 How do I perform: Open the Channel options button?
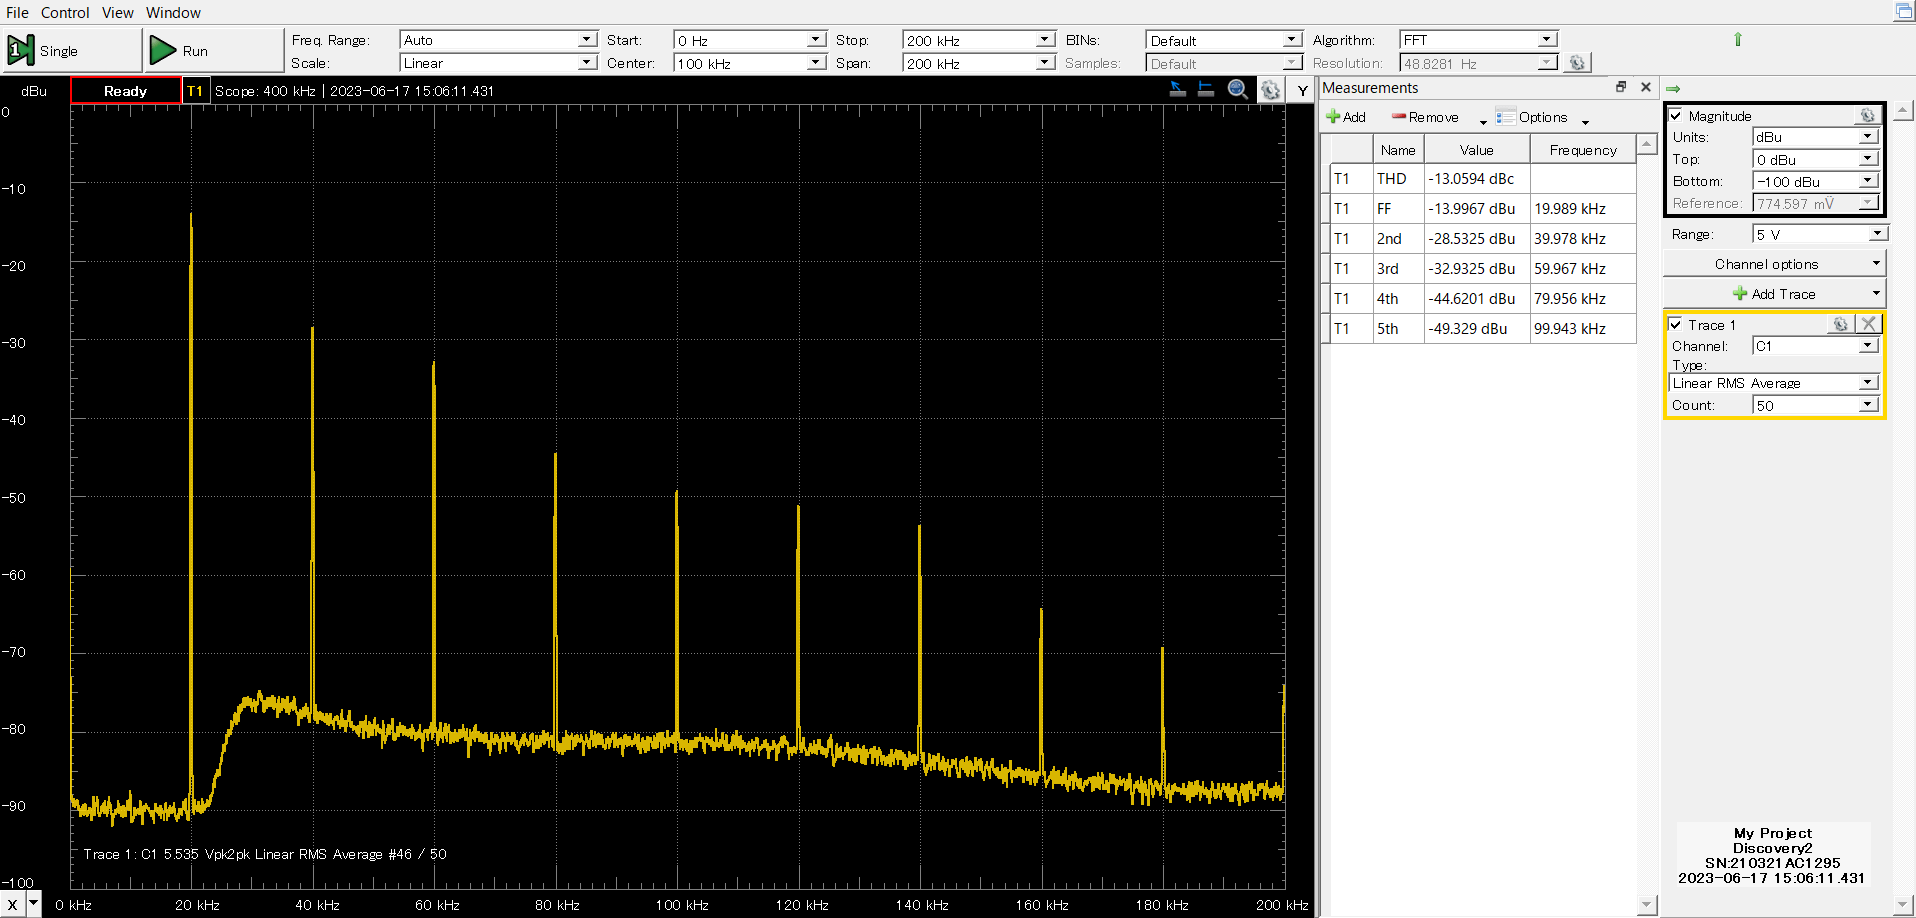[1774, 264]
